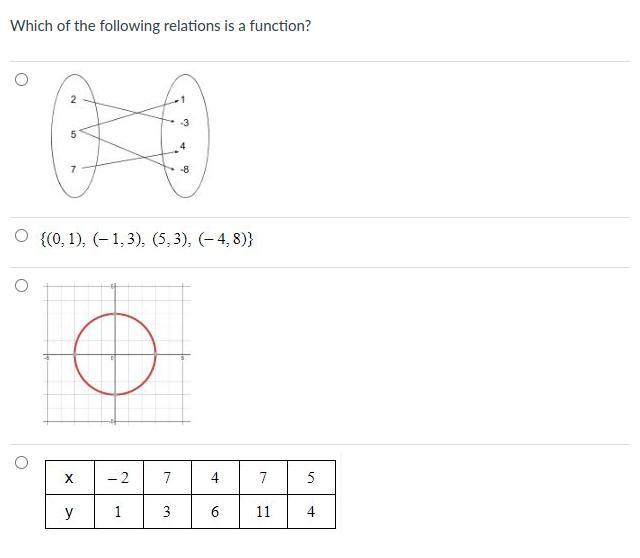Click the table cell containing 3
Image resolution: width=640 pixels, height=558 pixels.
point(166,512)
